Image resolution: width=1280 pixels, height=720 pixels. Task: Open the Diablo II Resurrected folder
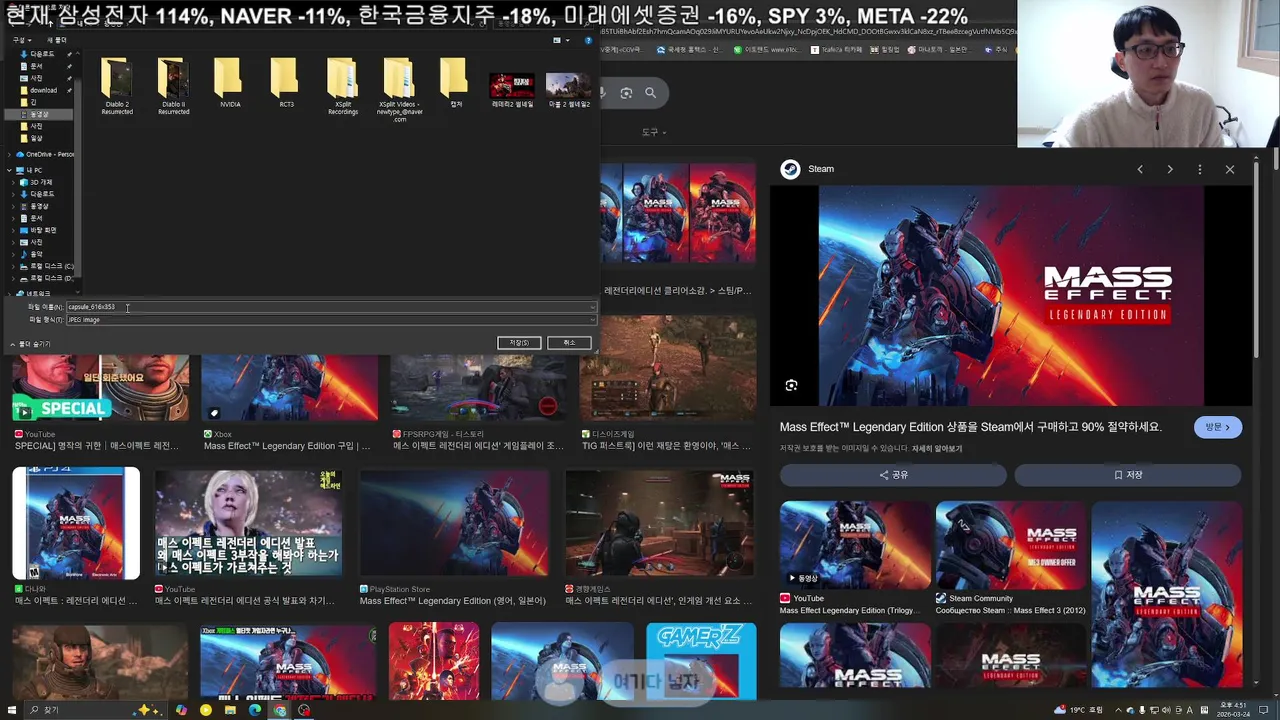[x=173, y=87]
